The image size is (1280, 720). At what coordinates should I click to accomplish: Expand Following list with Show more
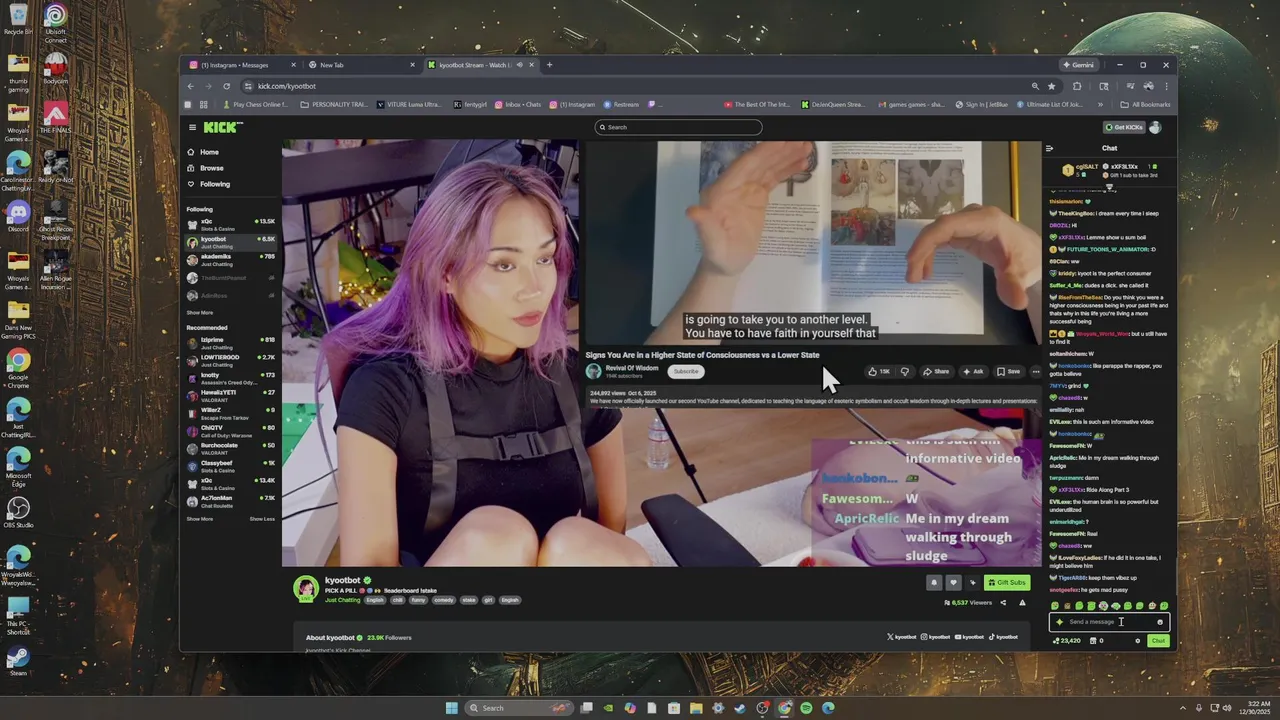pos(200,312)
